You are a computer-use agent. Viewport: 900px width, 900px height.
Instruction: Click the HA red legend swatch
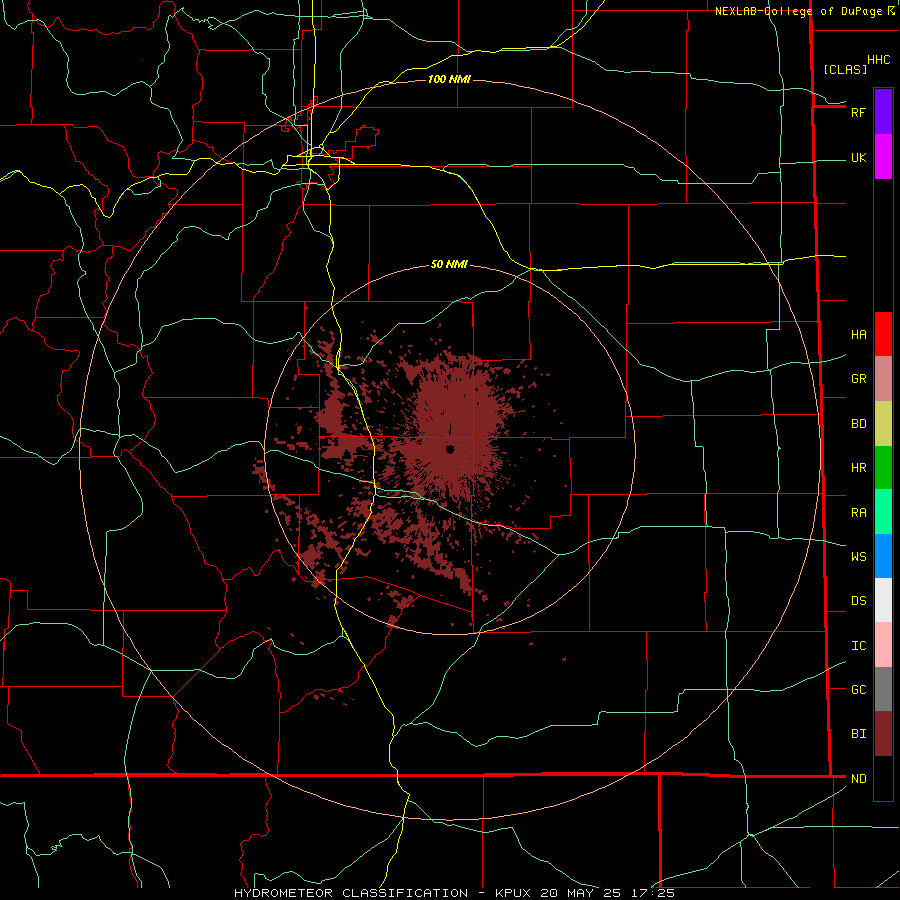click(883, 334)
